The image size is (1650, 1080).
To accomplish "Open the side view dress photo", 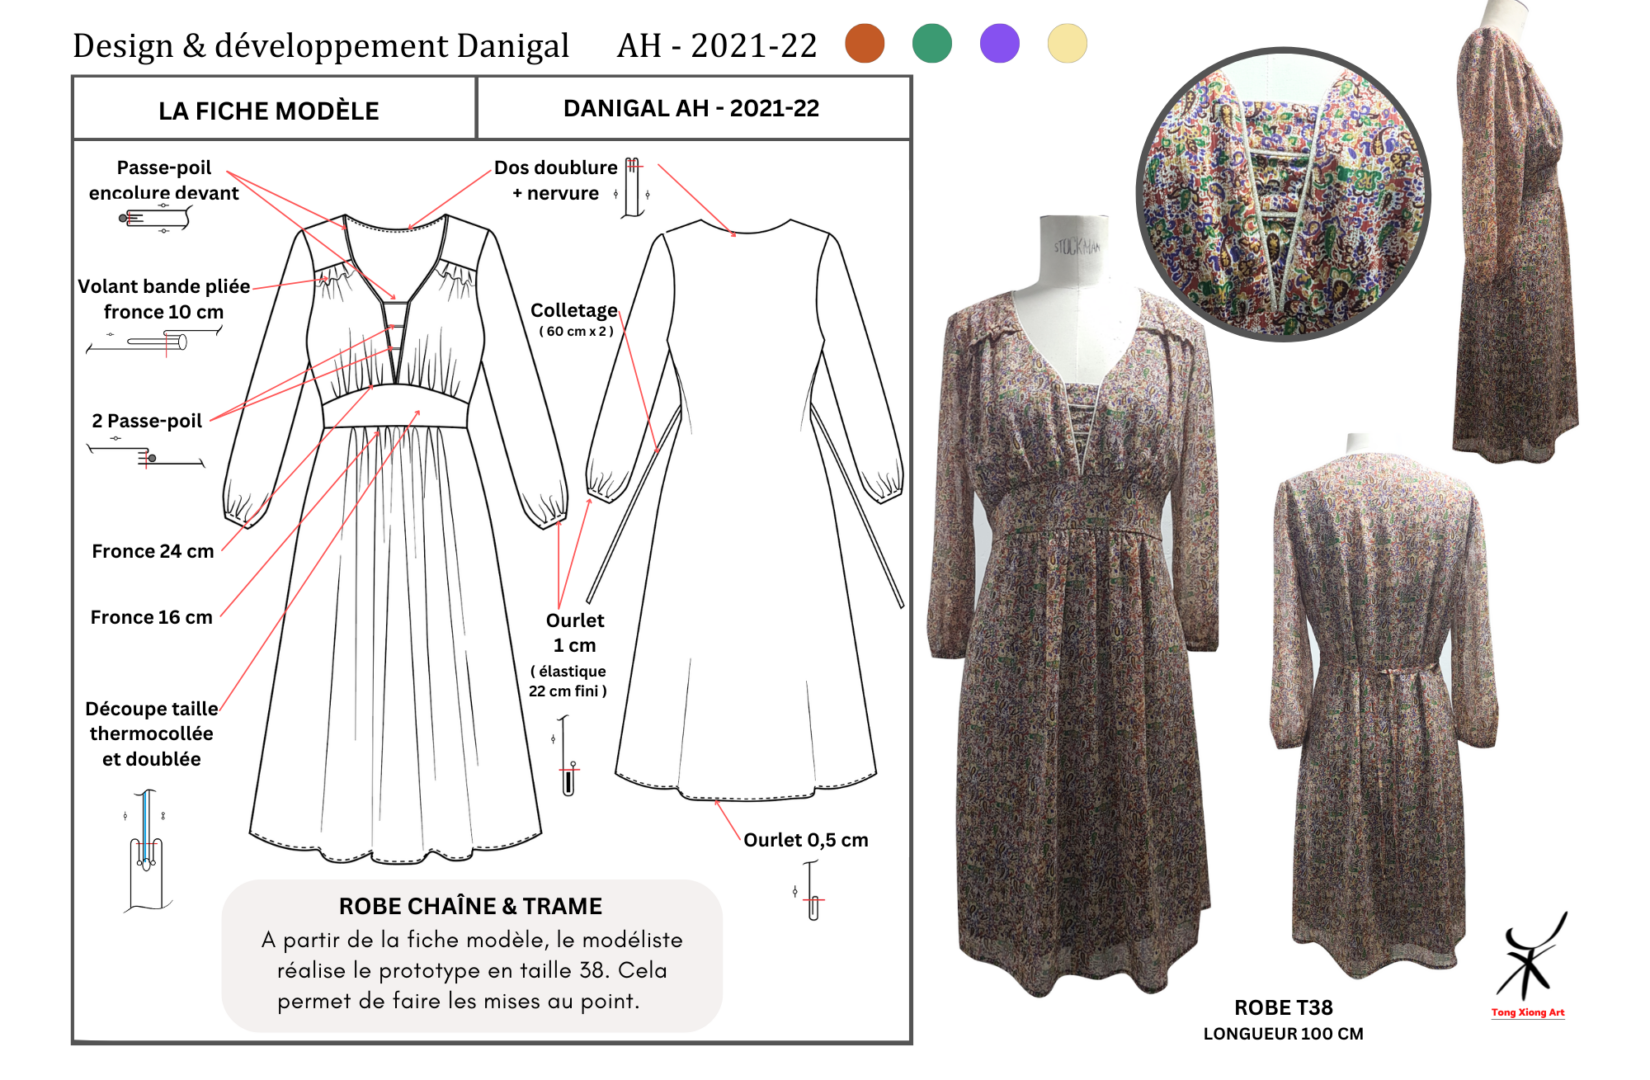I will (1515, 232).
